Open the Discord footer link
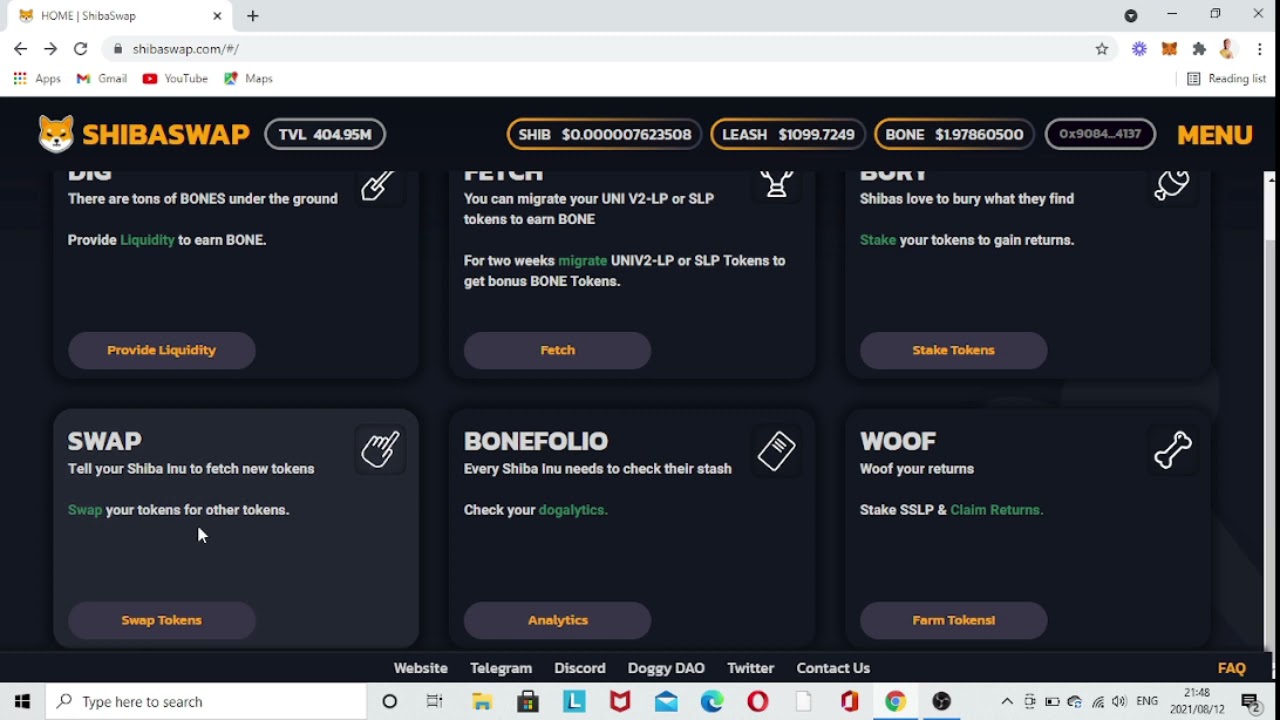 click(580, 668)
